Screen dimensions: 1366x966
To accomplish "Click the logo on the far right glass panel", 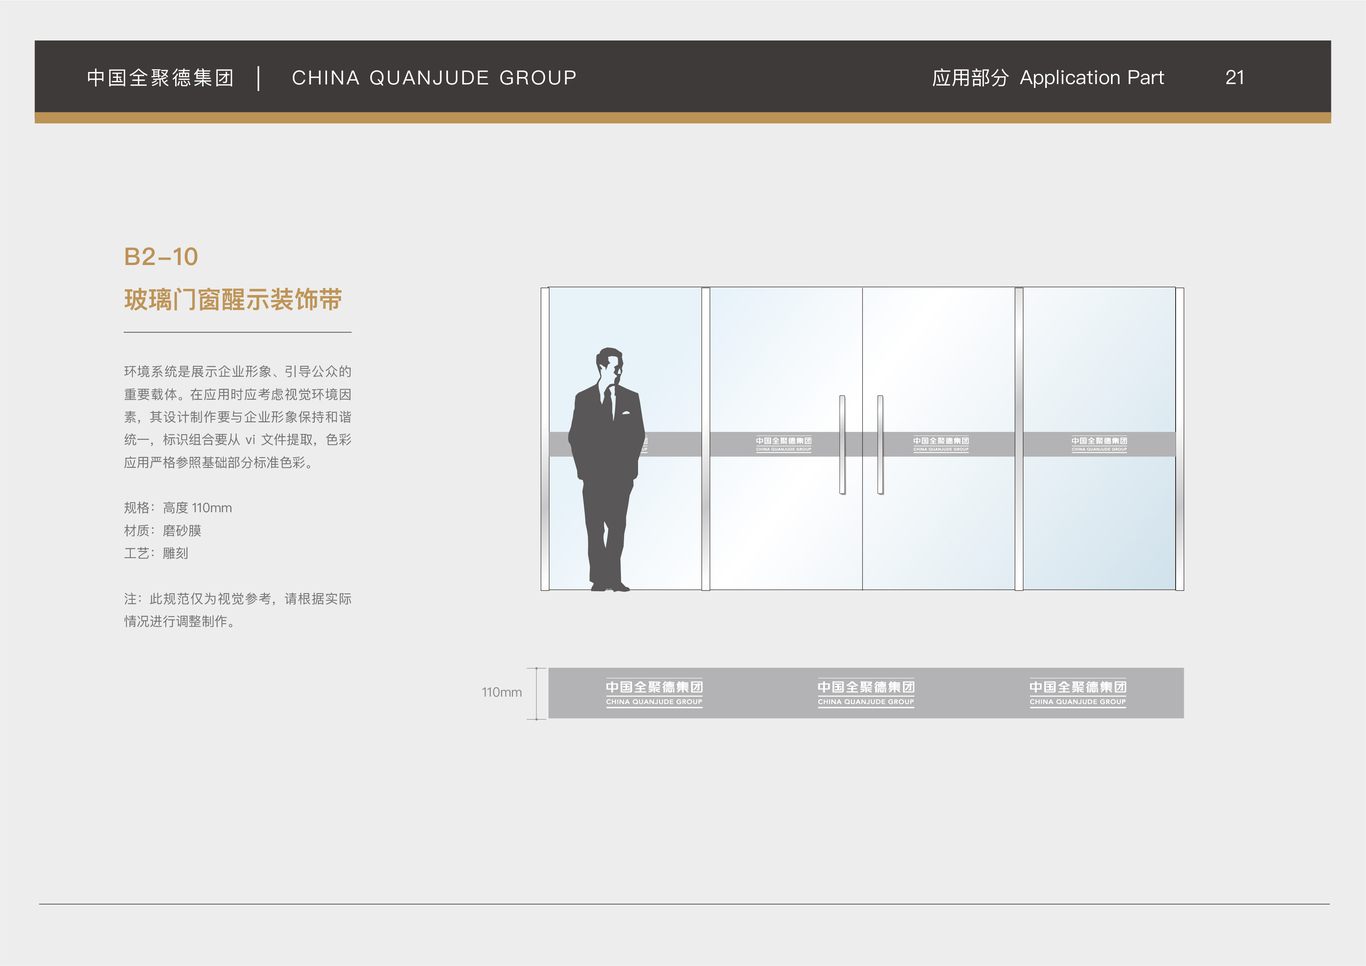I will click(x=1099, y=444).
